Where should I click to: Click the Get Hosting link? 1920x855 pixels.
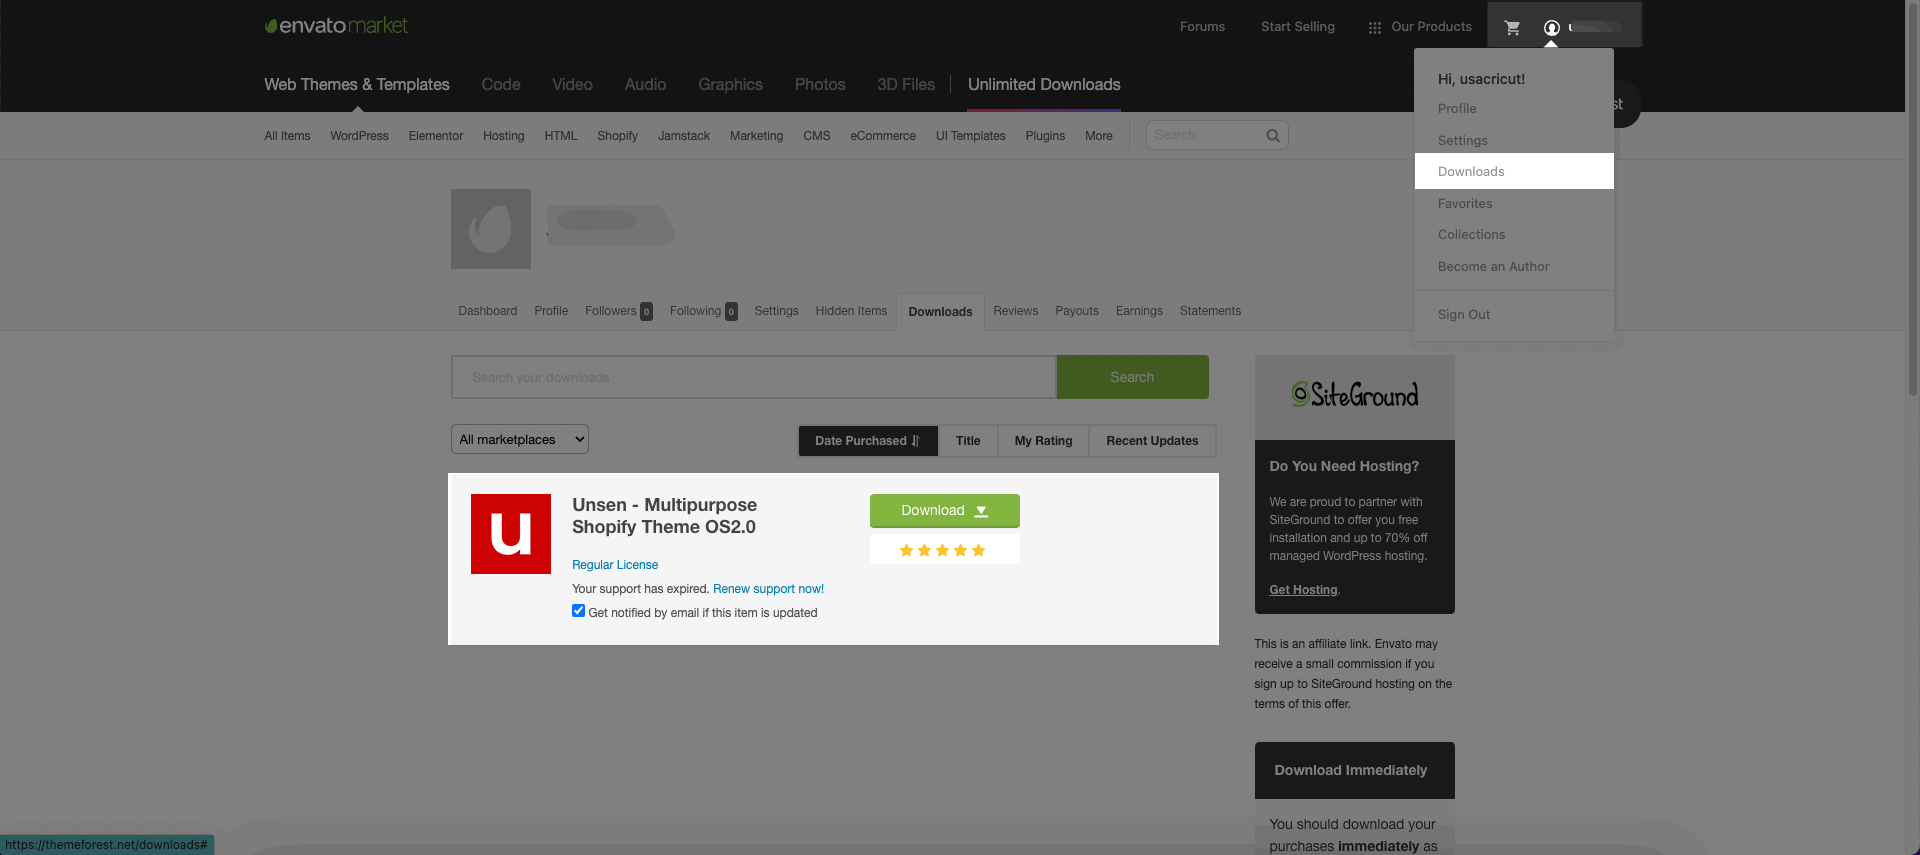point(1303,590)
